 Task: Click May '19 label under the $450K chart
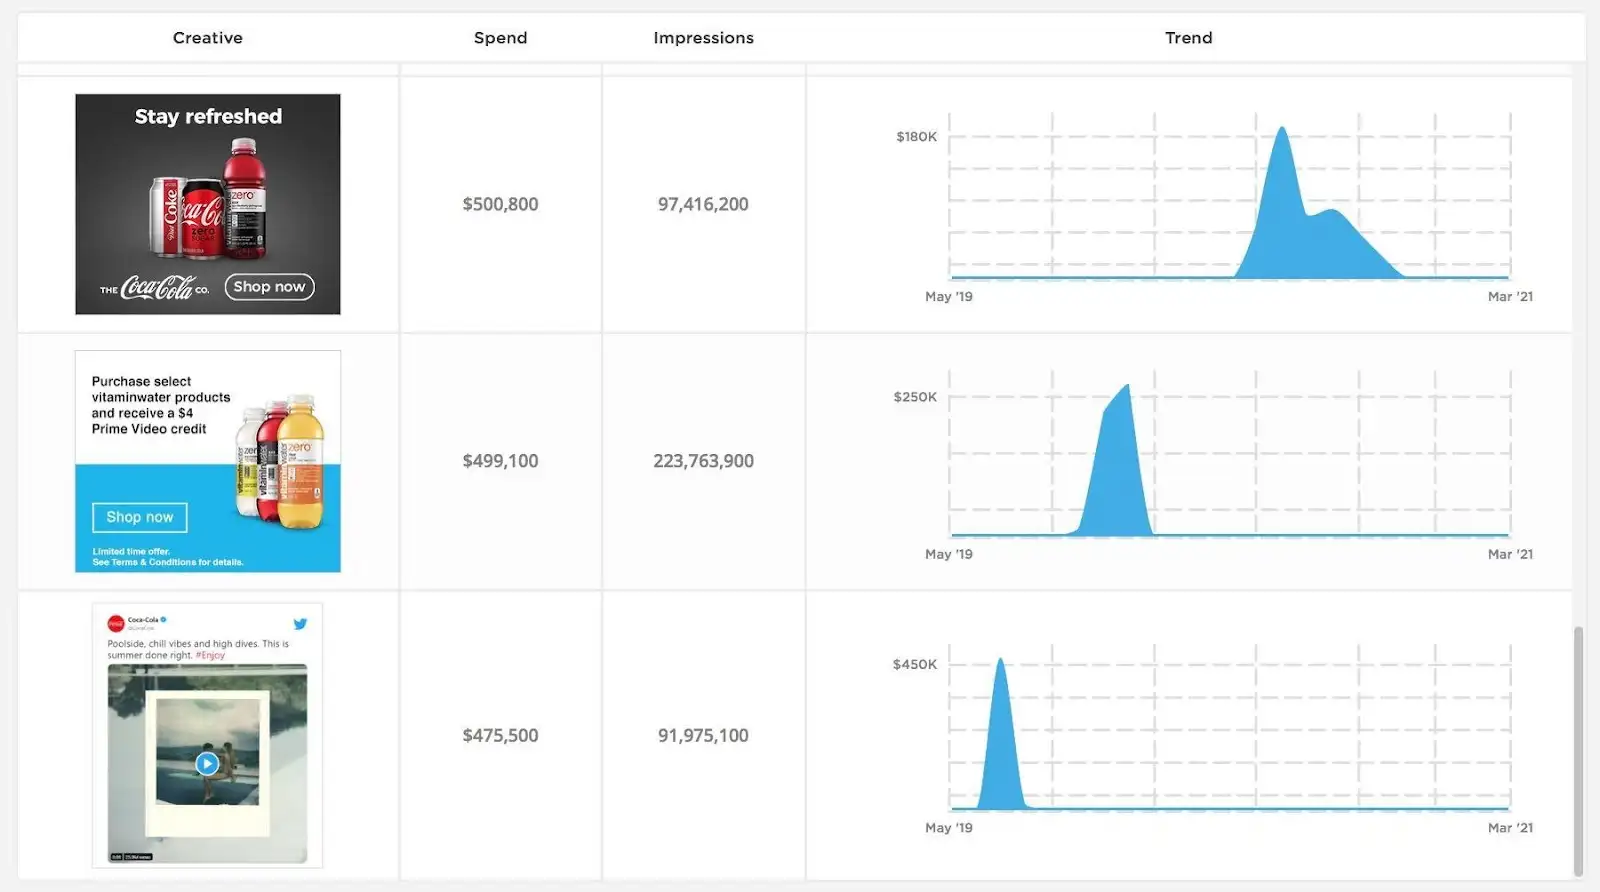click(x=948, y=828)
